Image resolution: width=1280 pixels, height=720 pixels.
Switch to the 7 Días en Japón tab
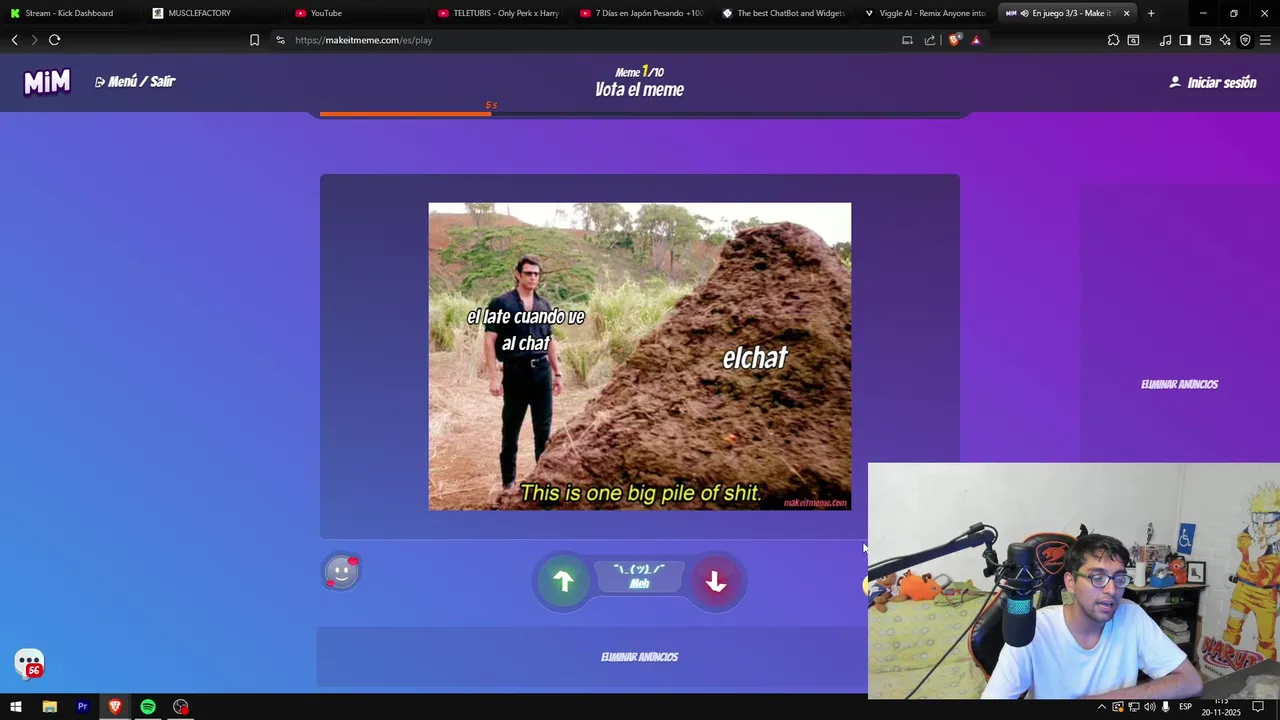pos(643,13)
